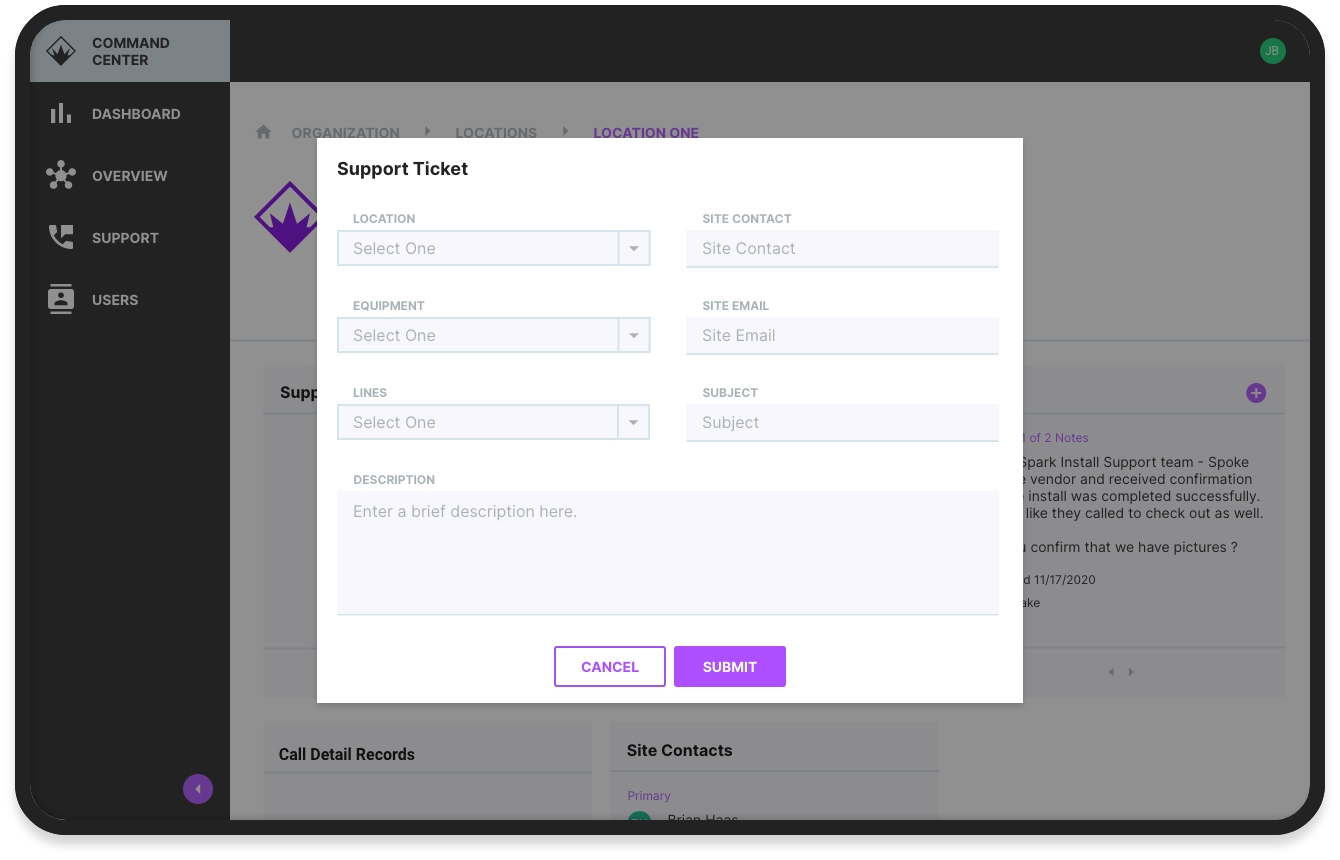Open the Organization breadcrumb item

[345, 133]
